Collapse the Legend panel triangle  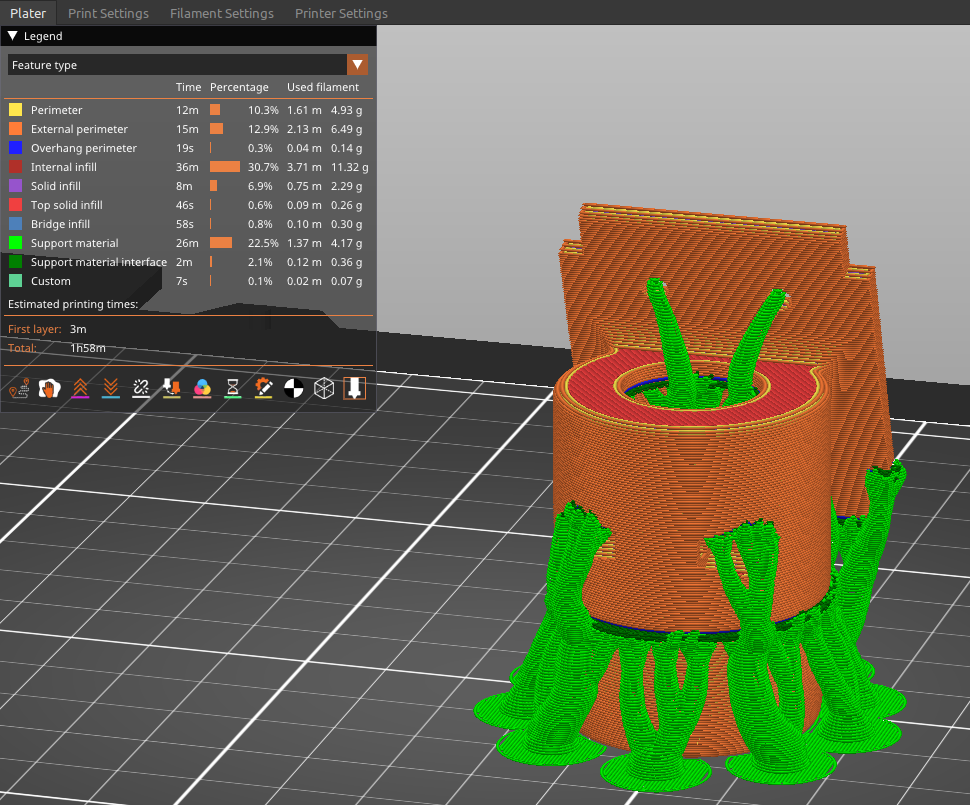(x=12, y=36)
